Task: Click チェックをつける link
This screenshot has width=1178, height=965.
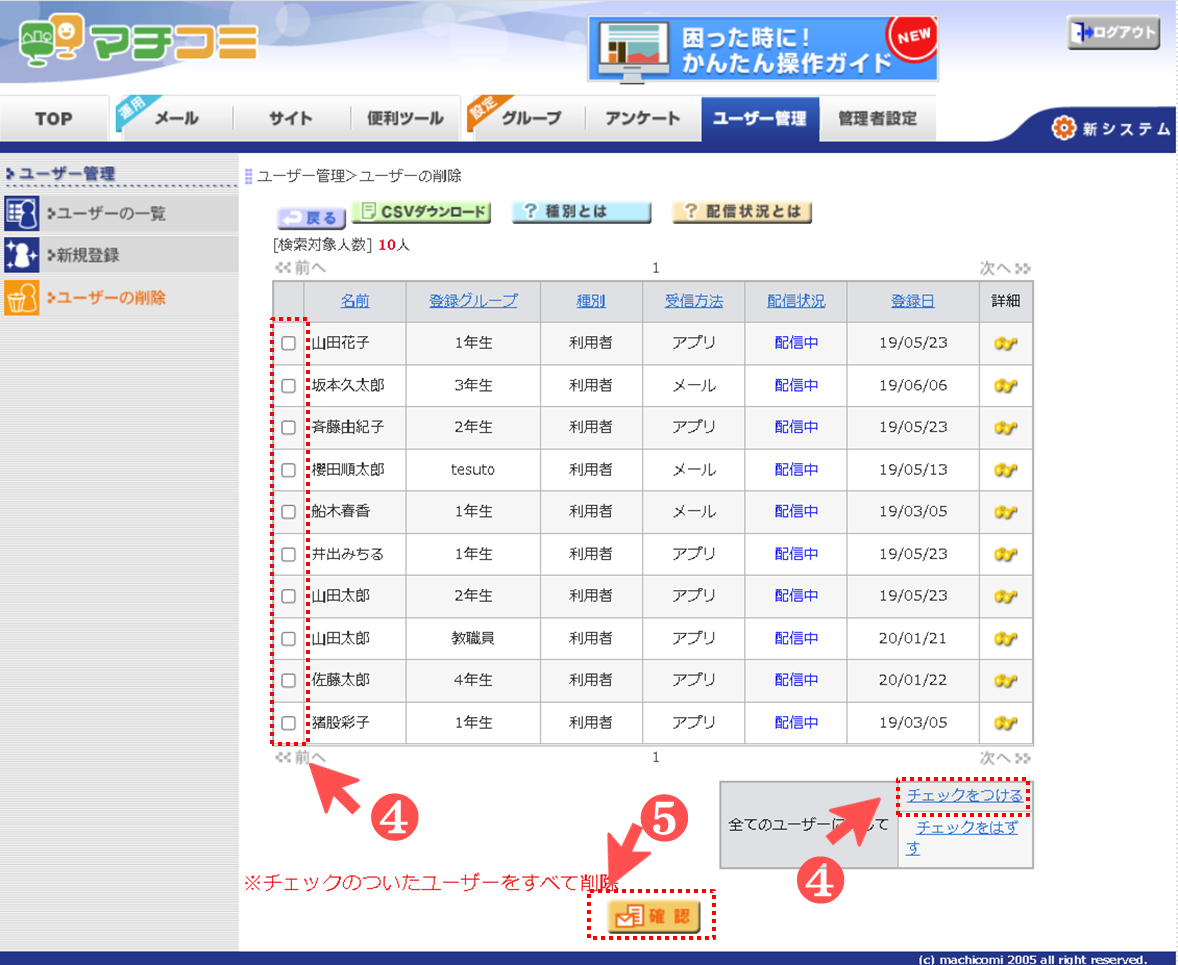Action: tap(964, 796)
